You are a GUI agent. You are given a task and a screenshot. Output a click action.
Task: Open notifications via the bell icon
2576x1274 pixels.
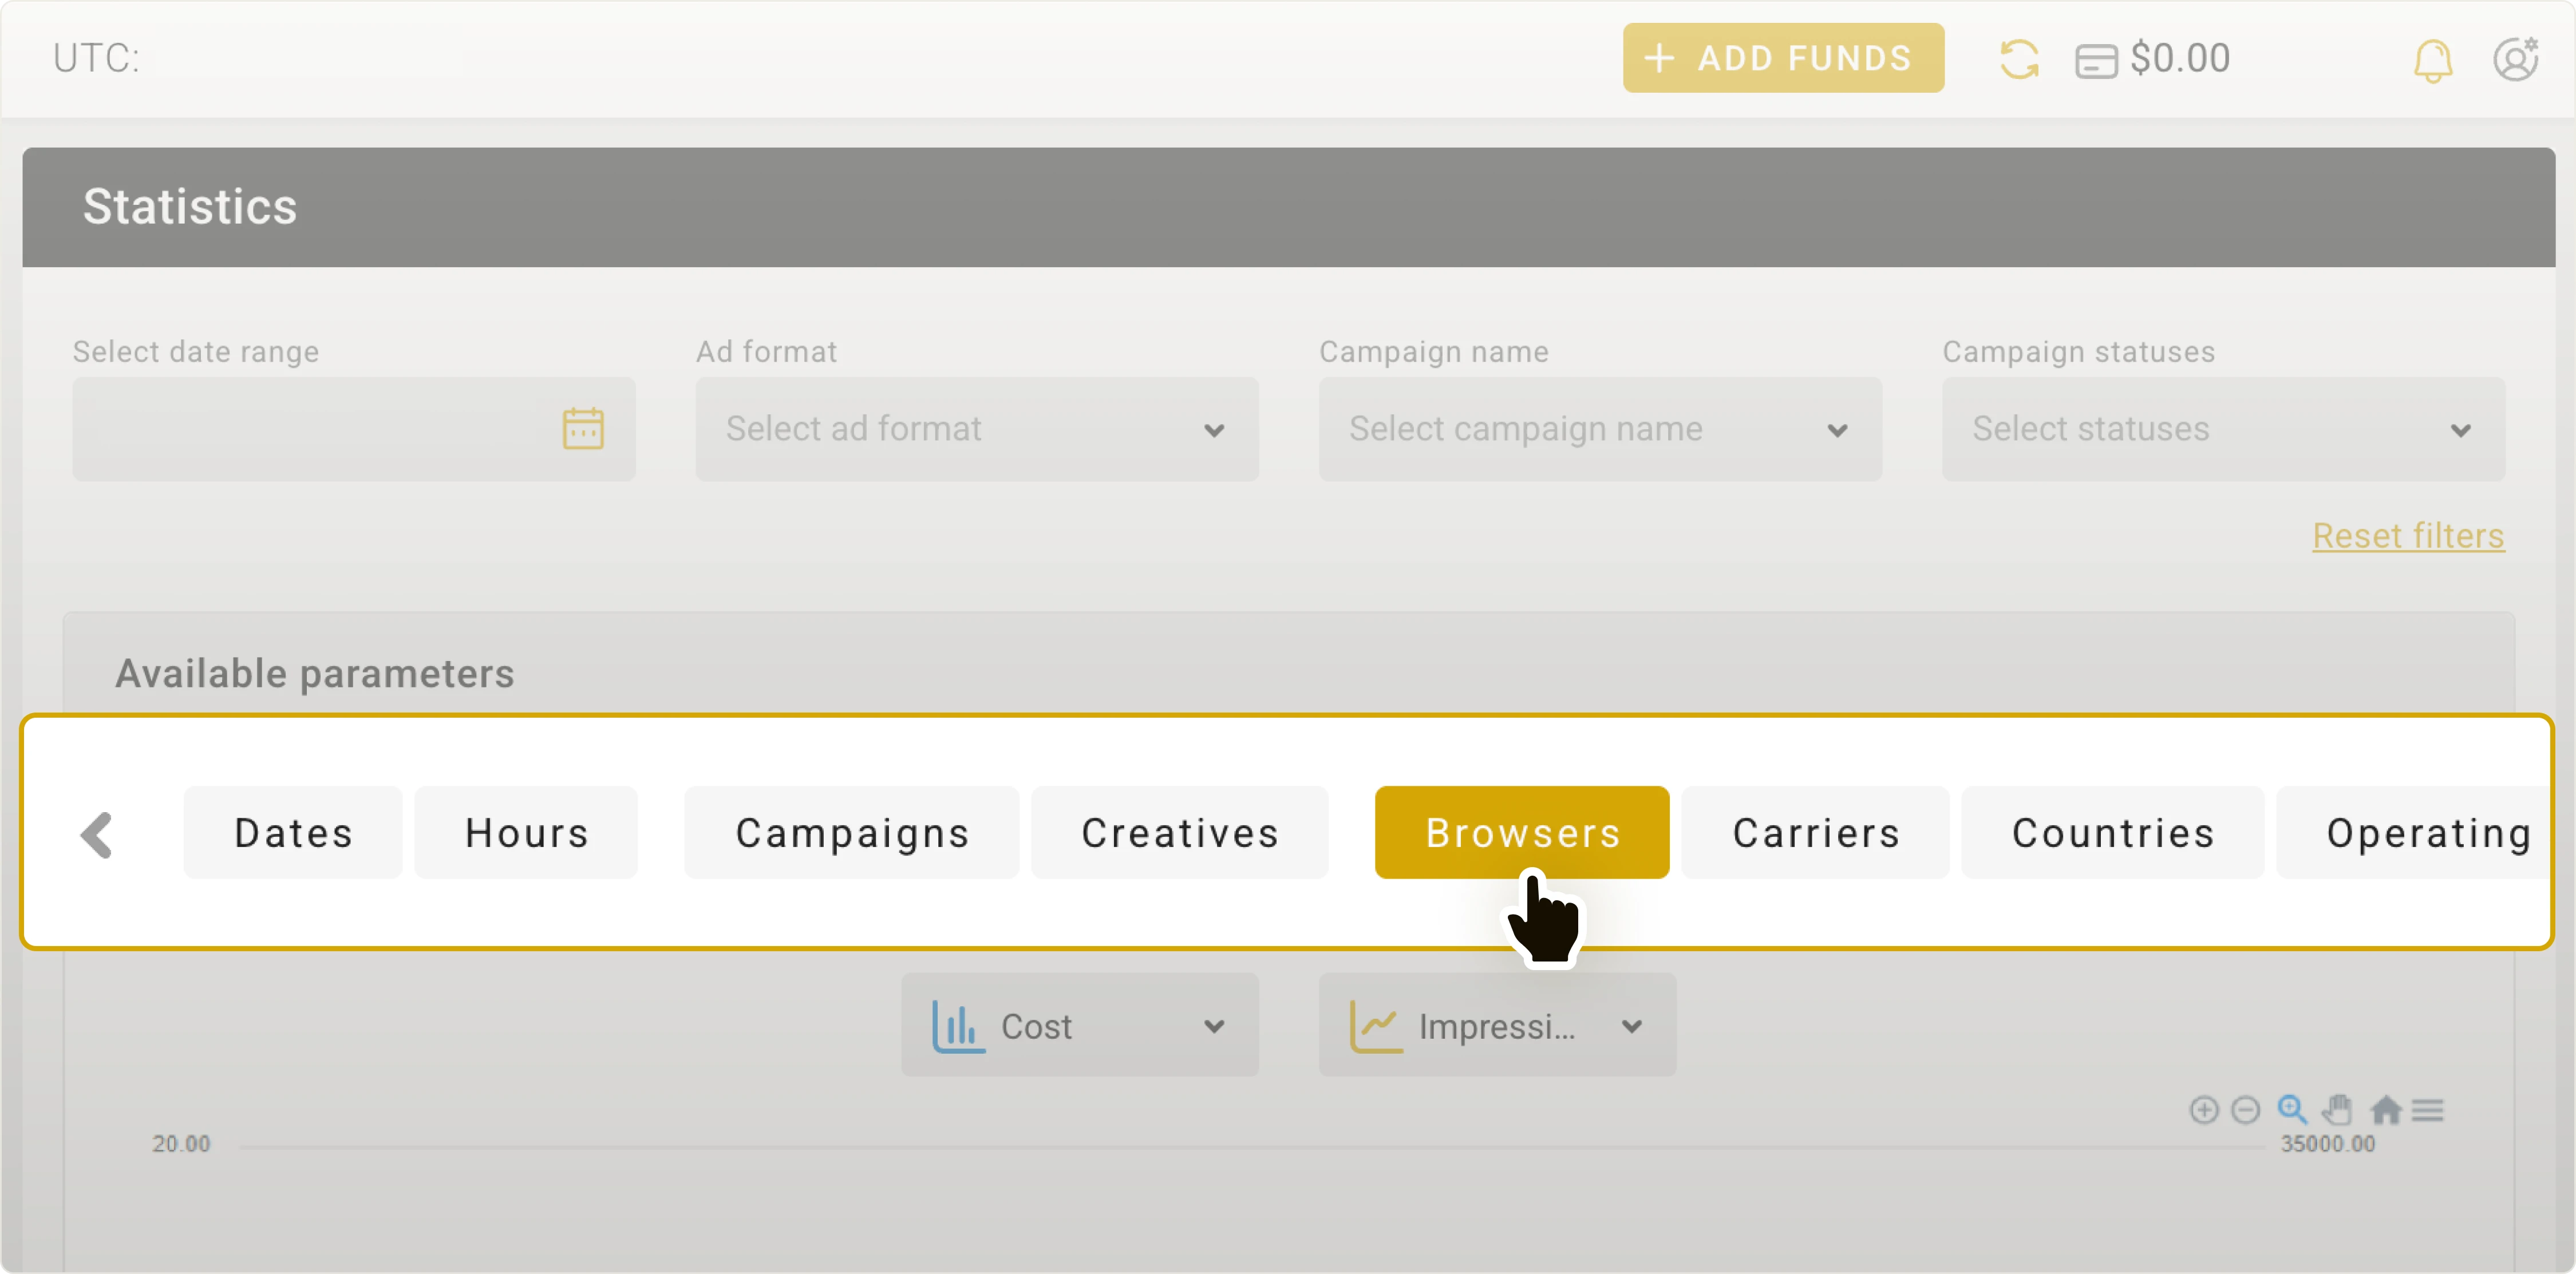[2432, 59]
